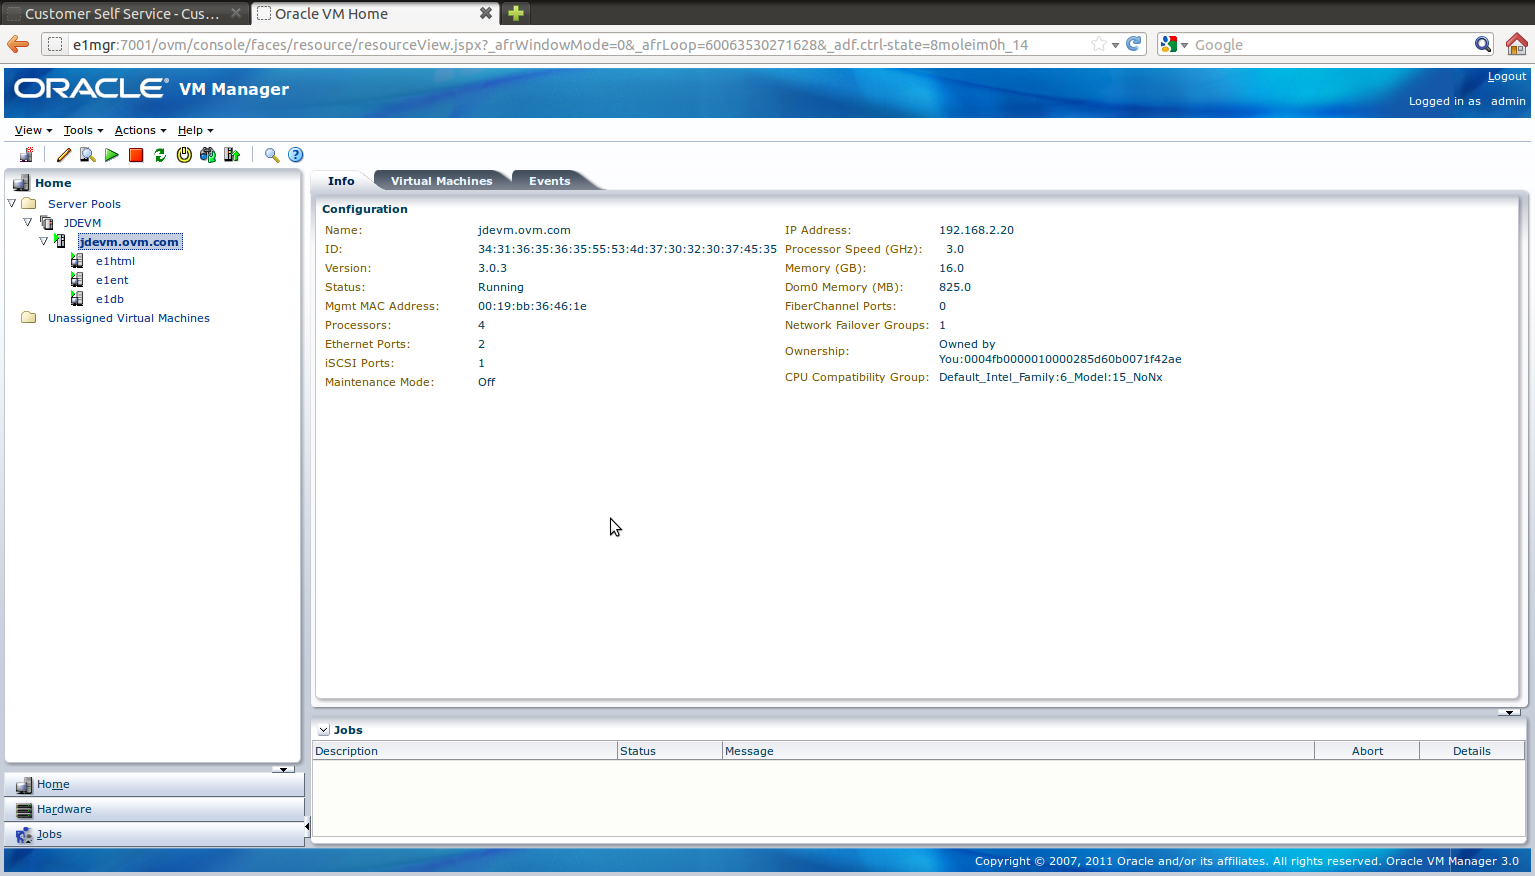Open the Help dropdown menu
The width and height of the screenshot is (1535, 876).
click(x=195, y=130)
